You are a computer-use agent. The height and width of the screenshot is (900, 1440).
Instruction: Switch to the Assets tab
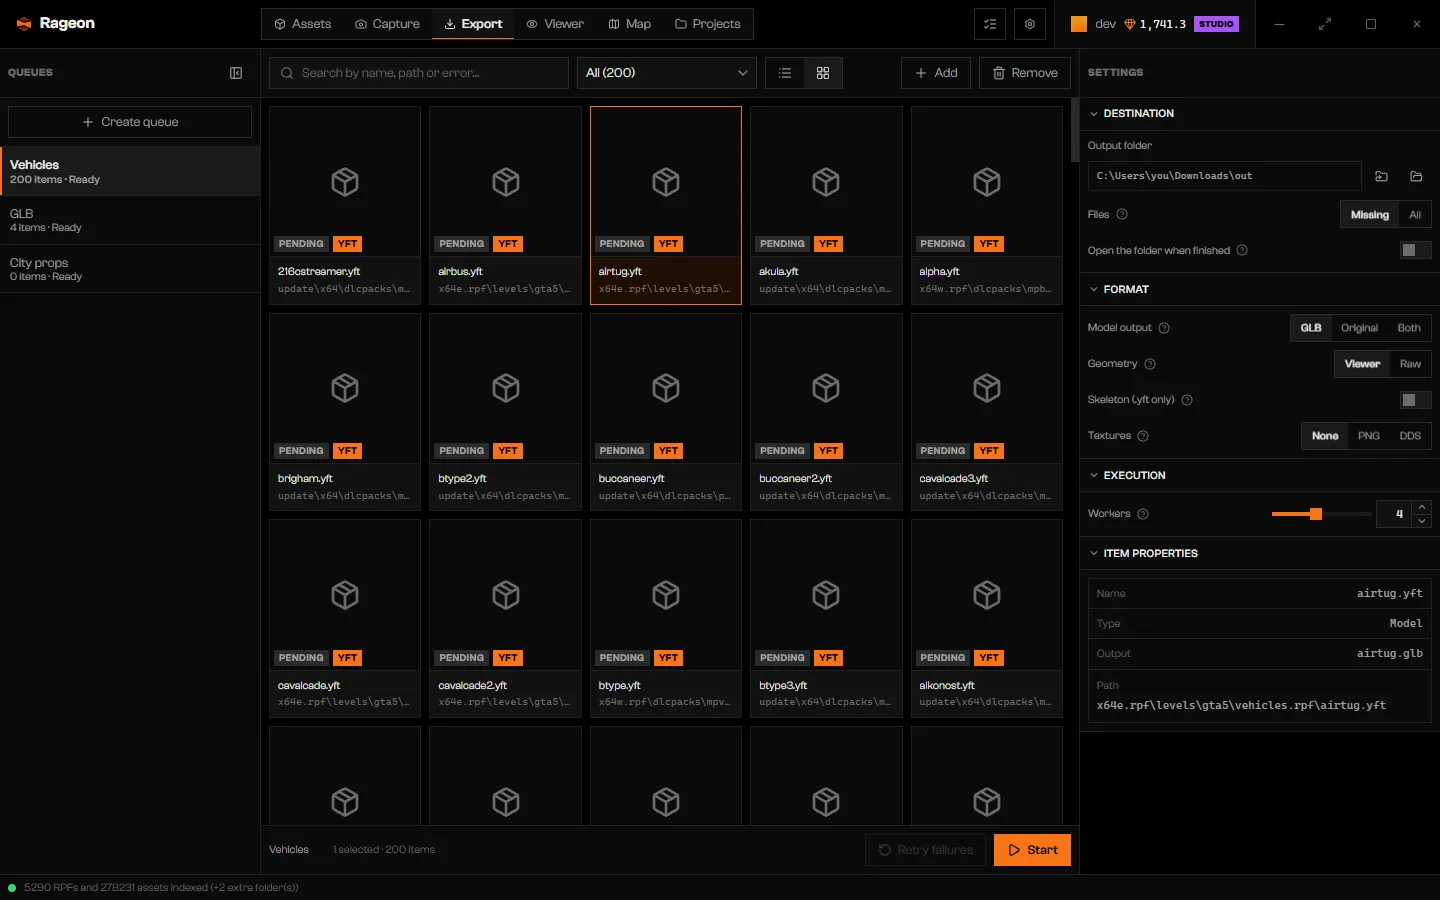(x=302, y=24)
